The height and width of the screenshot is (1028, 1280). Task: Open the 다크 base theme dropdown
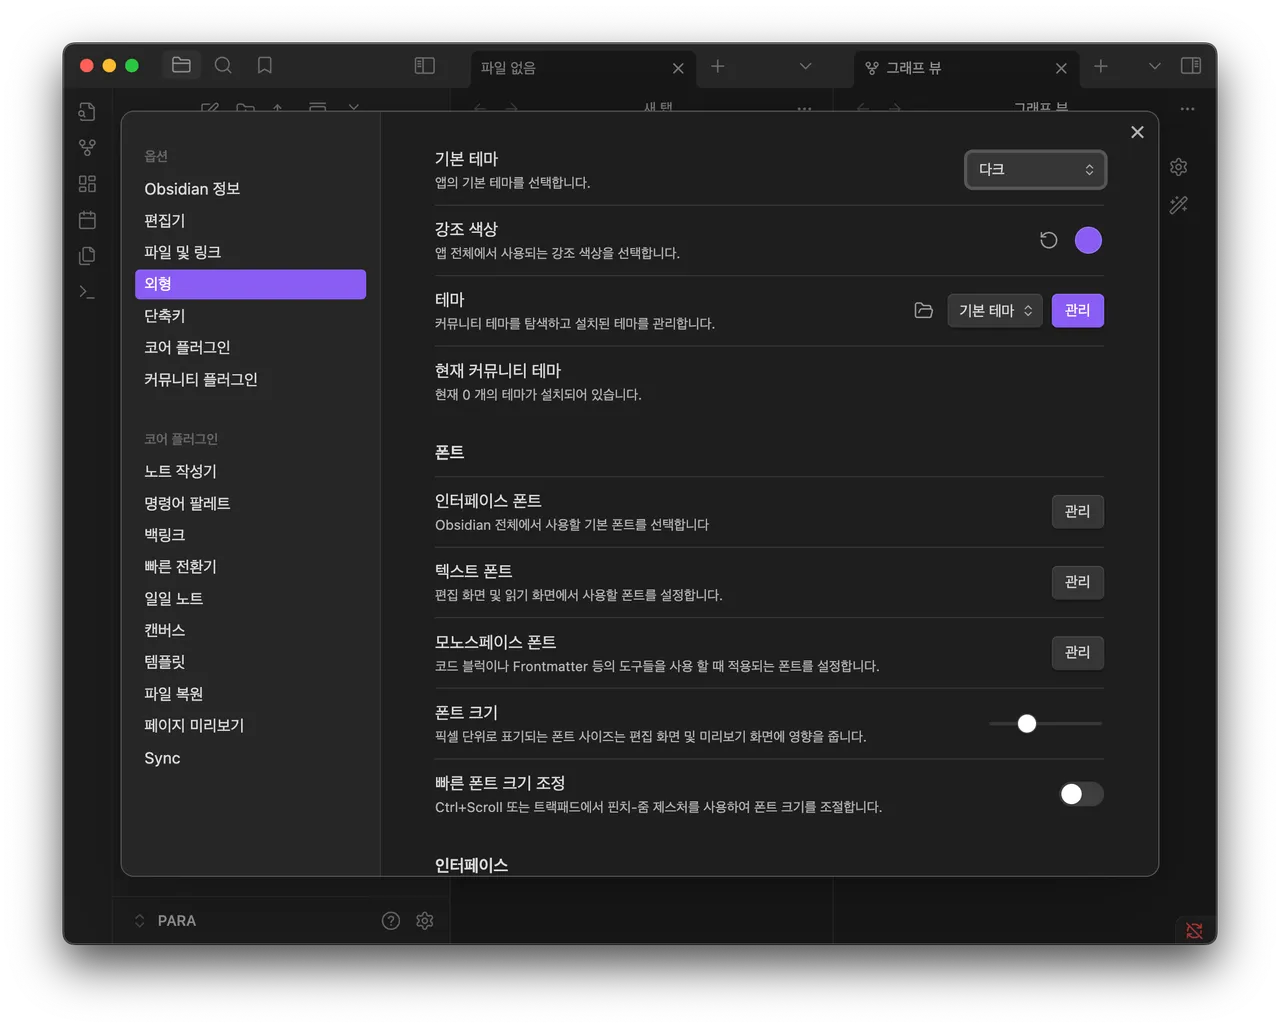click(x=1035, y=169)
